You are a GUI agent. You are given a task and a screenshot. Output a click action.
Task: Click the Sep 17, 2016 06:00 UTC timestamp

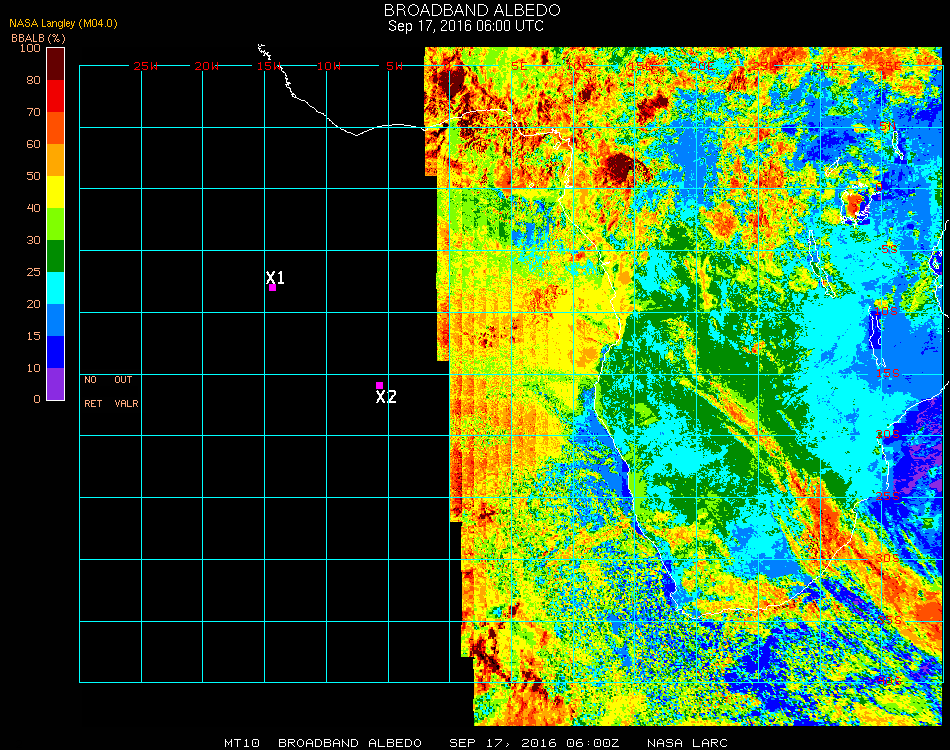coord(466,26)
